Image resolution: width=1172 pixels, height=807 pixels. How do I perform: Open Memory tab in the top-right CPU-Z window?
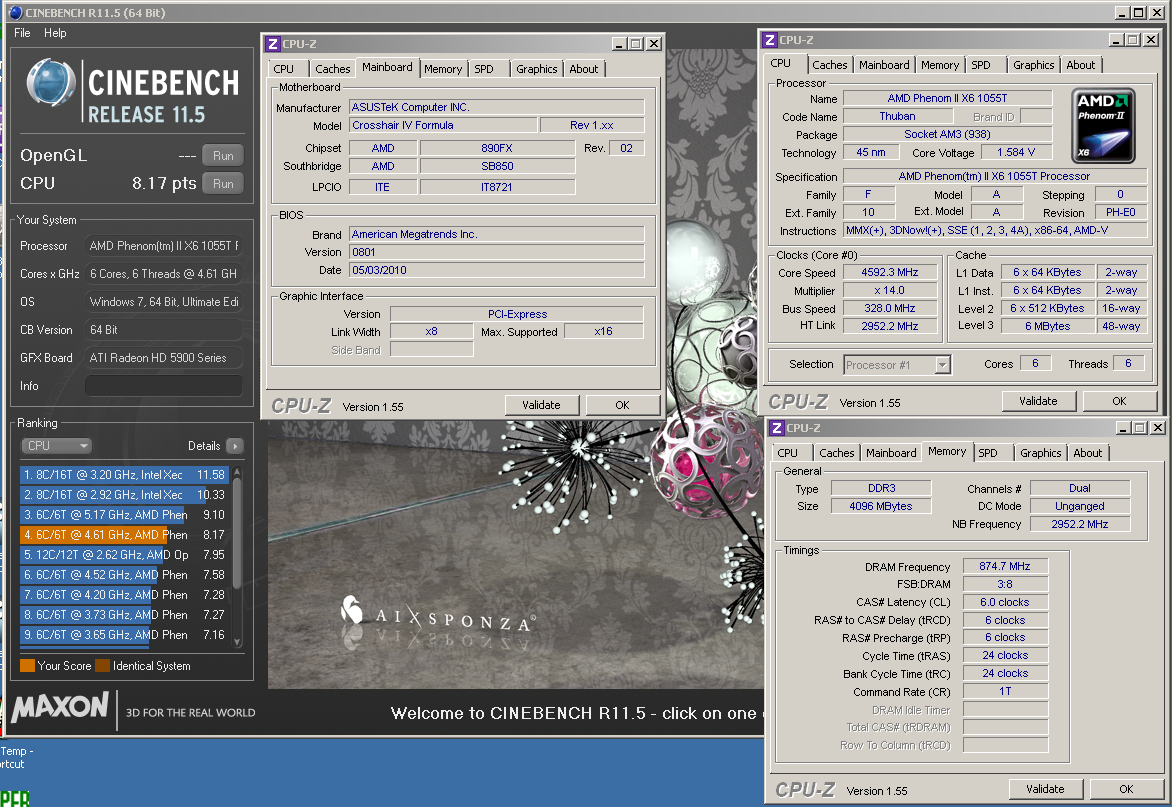click(x=940, y=65)
